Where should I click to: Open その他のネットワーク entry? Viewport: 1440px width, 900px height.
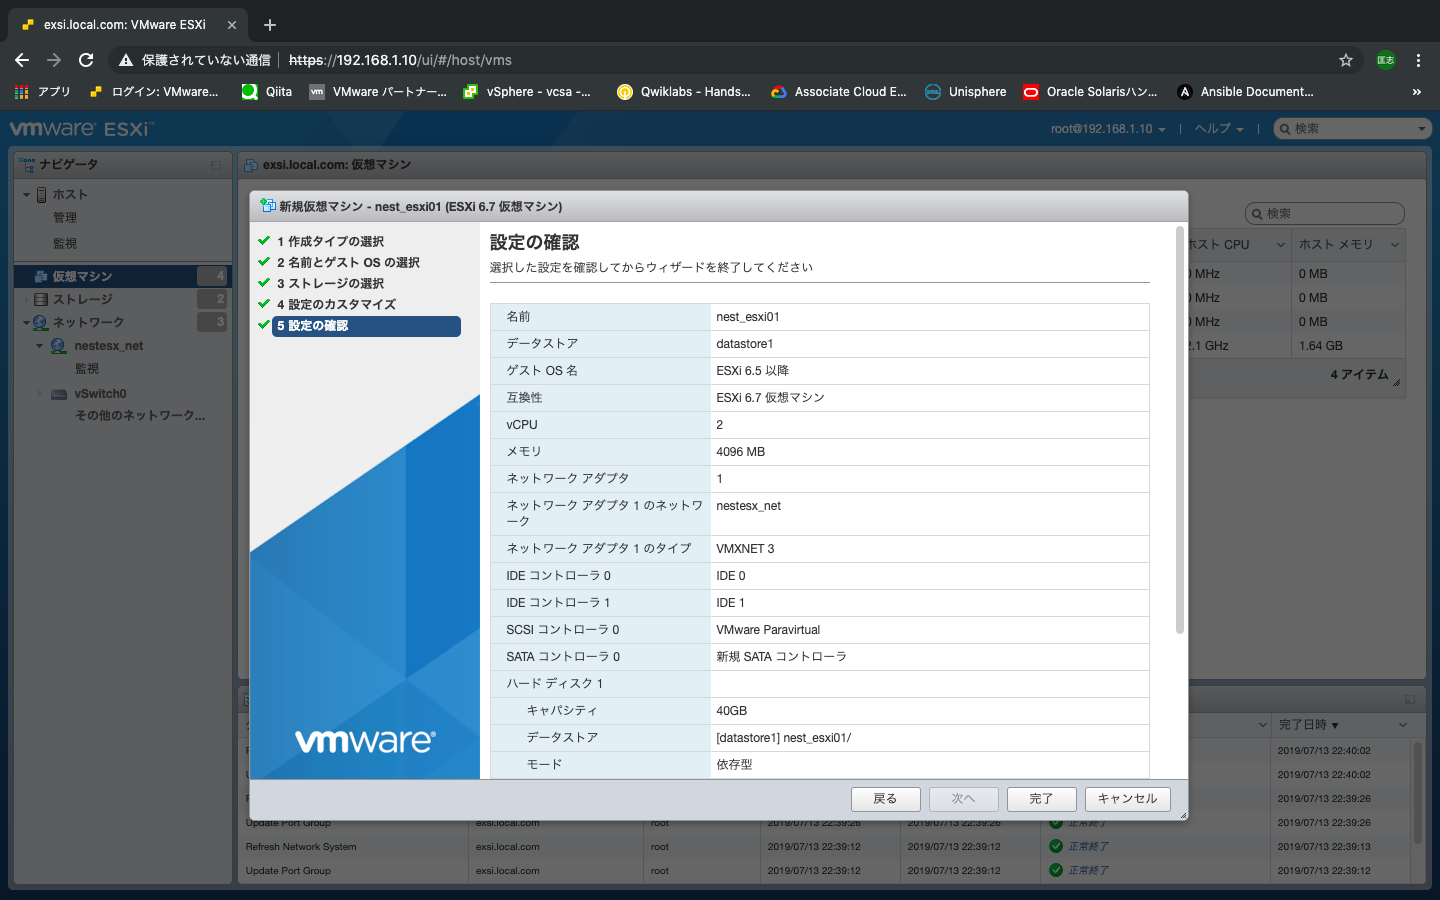point(140,416)
